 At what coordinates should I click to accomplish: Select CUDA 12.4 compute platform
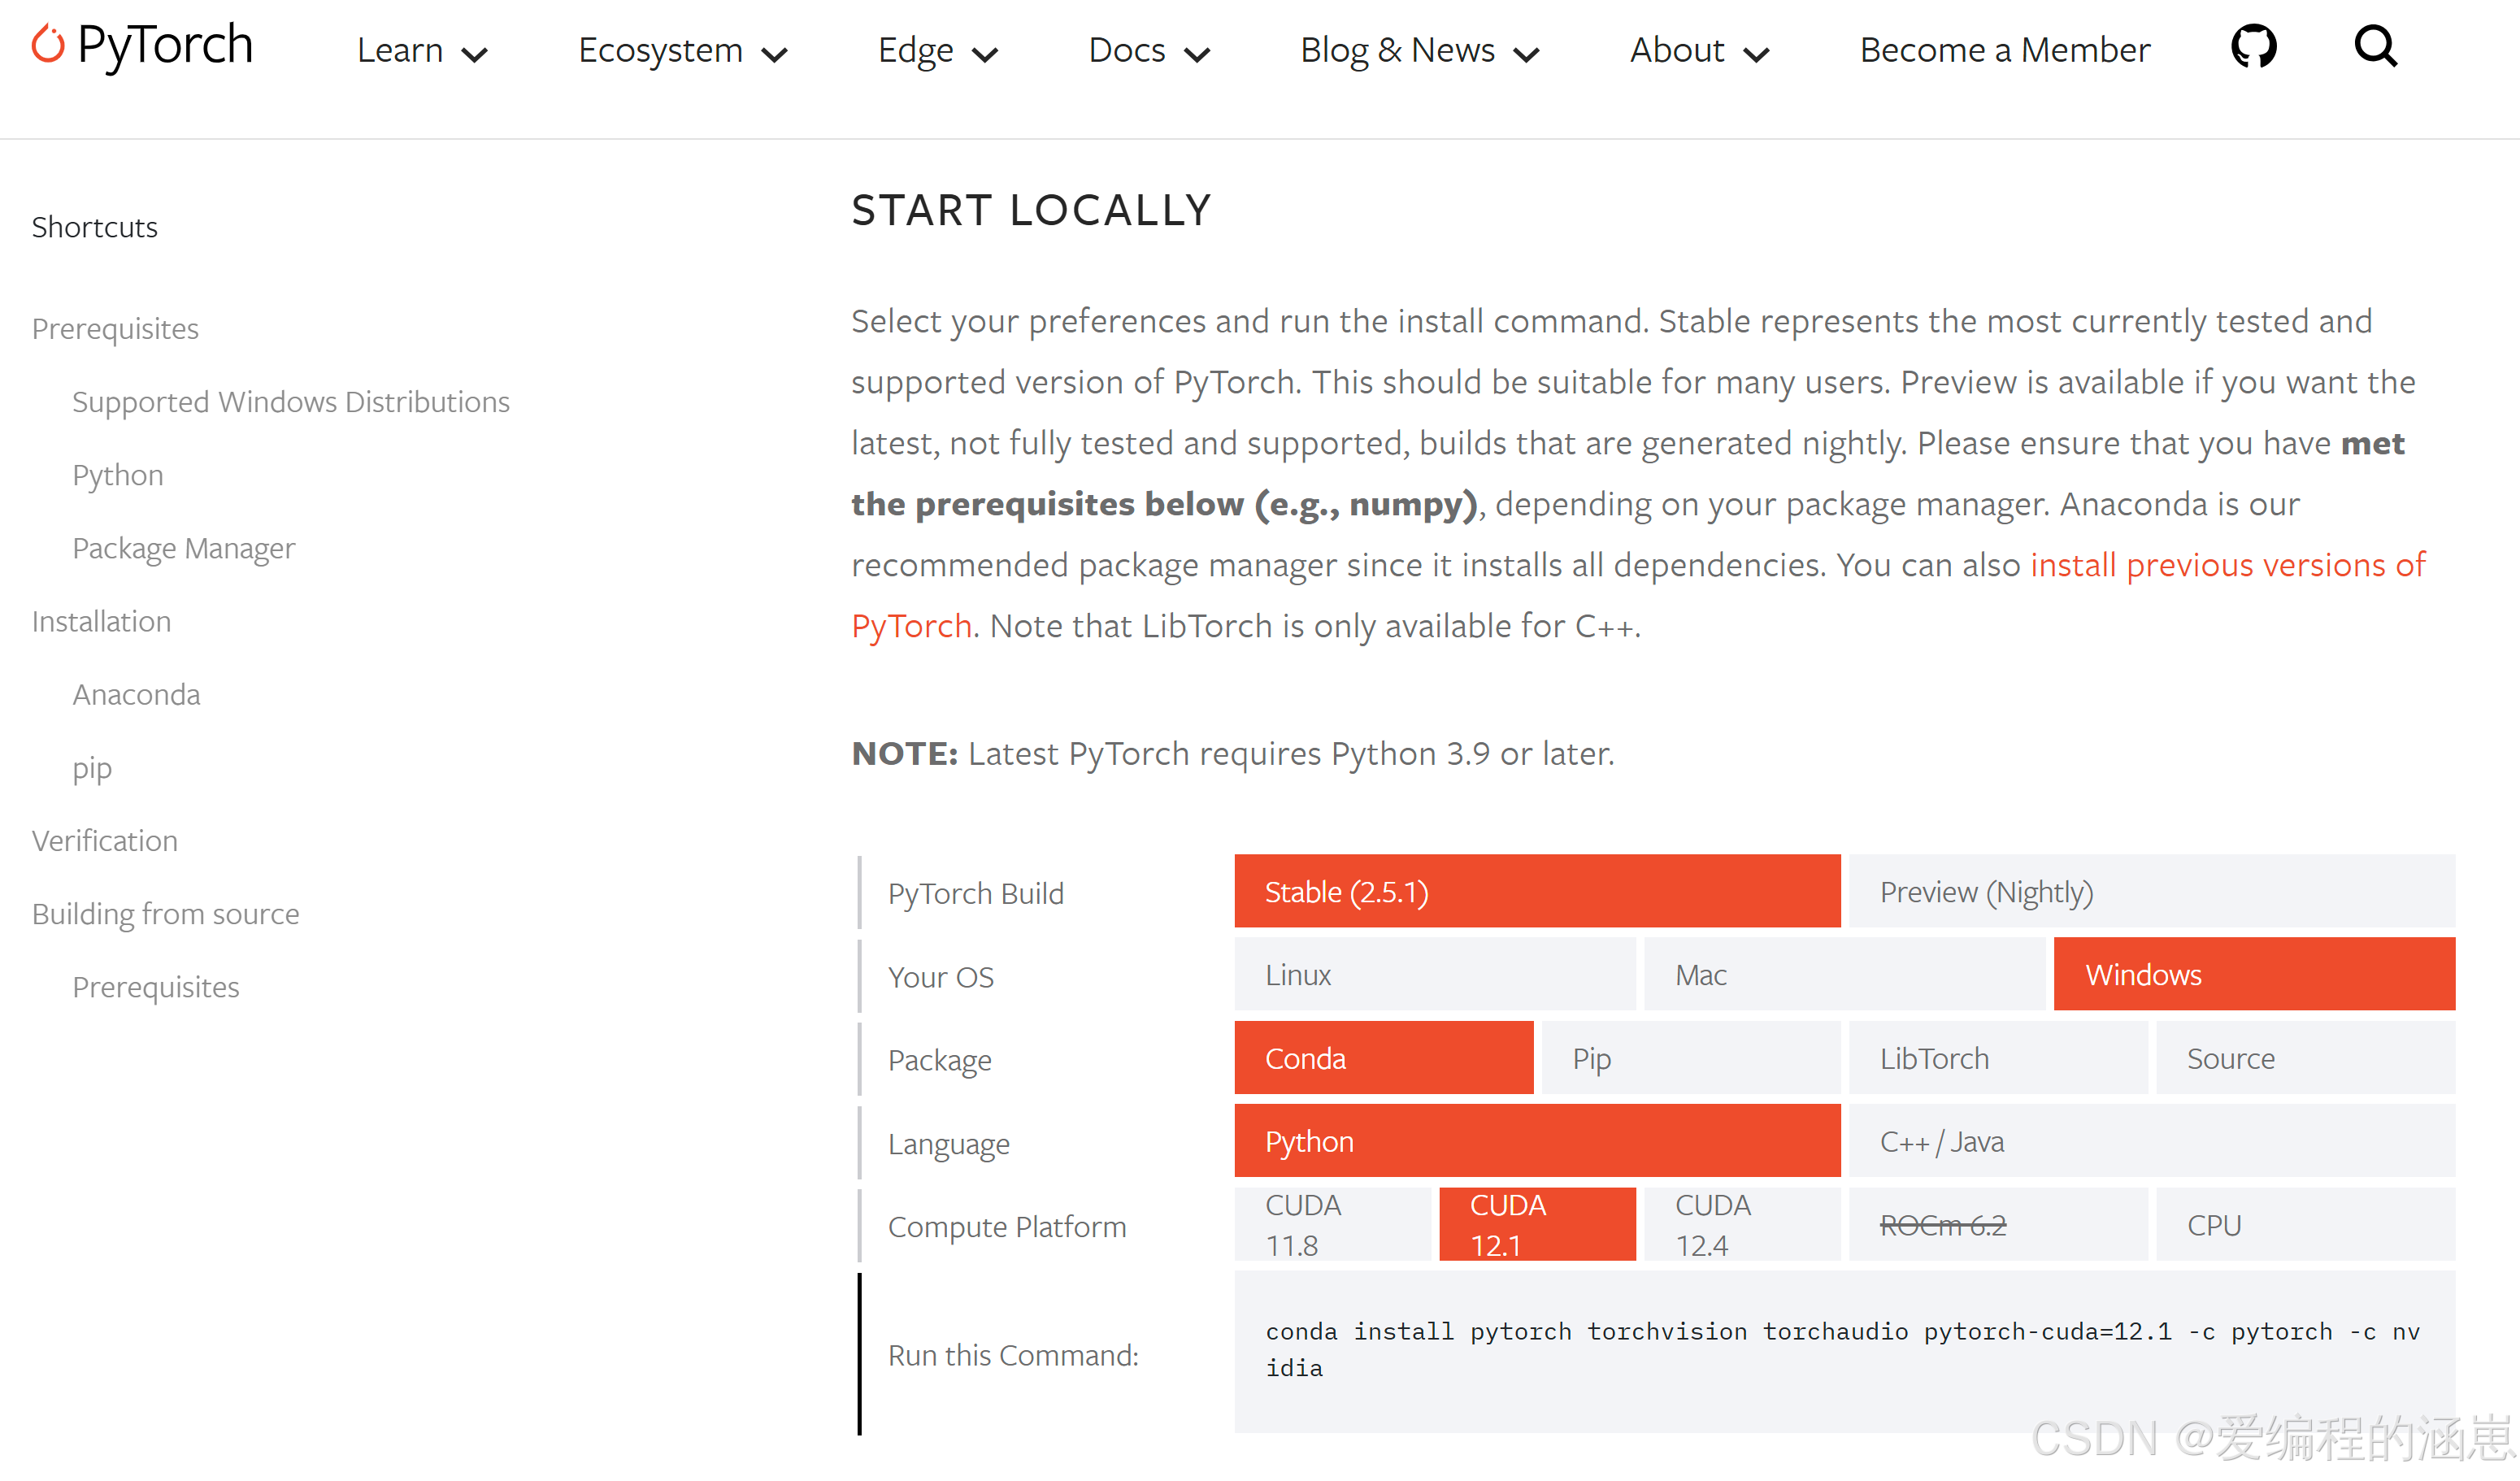pos(1742,1224)
